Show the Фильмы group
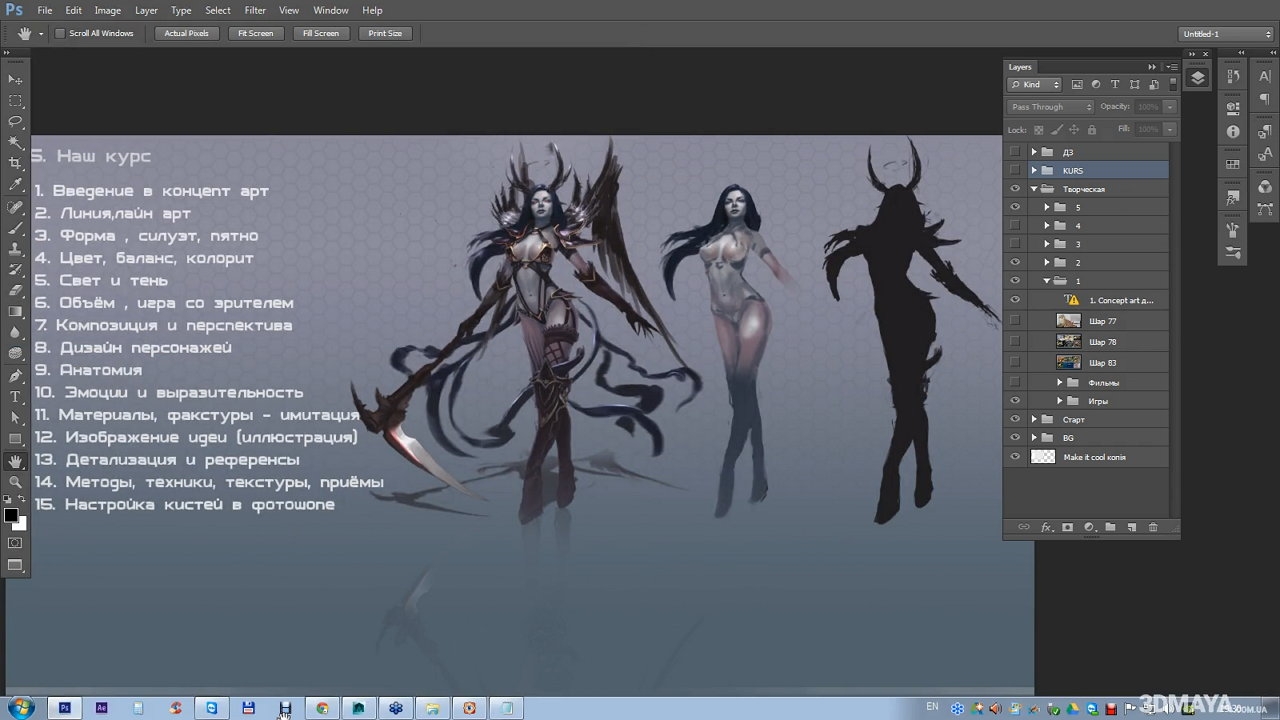The image size is (1280, 720). [x=1015, y=383]
